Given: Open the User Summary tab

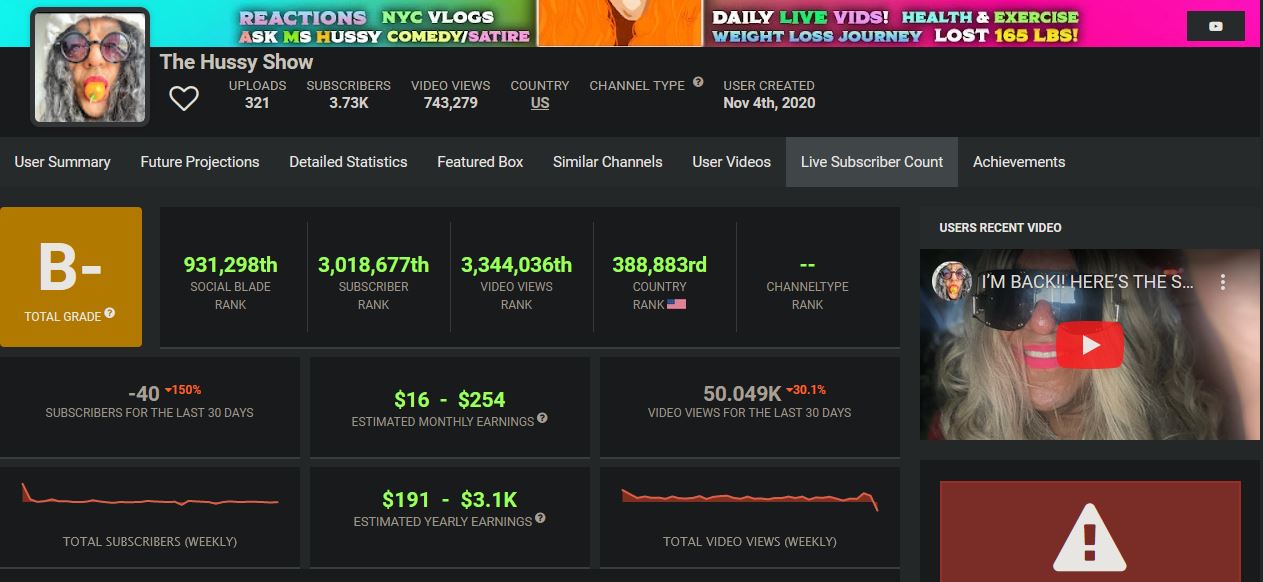Looking at the screenshot, I should [x=62, y=162].
